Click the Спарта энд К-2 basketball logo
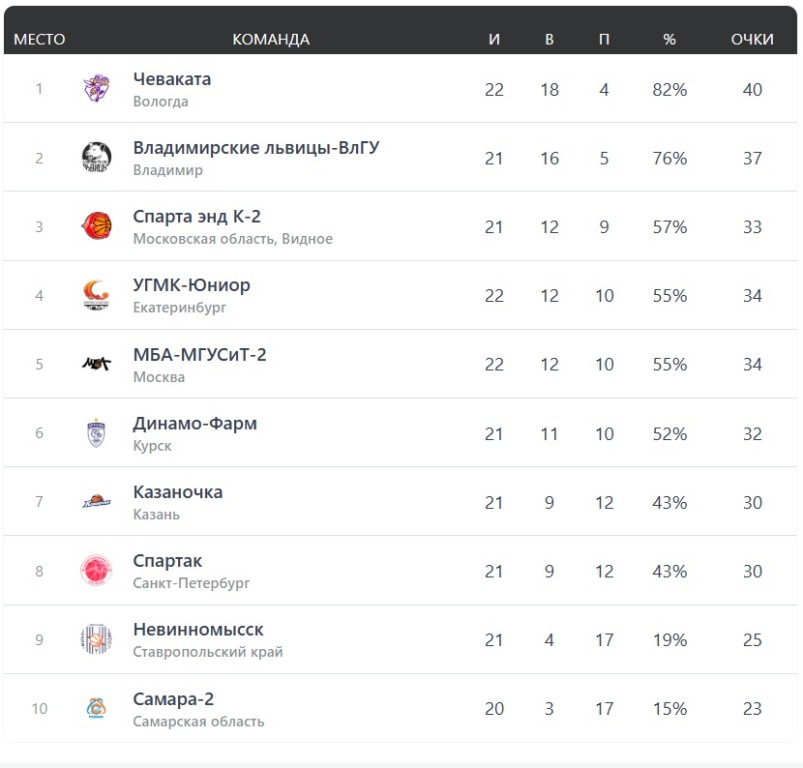This screenshot has height=768, width=803. [x=96, y=227]
